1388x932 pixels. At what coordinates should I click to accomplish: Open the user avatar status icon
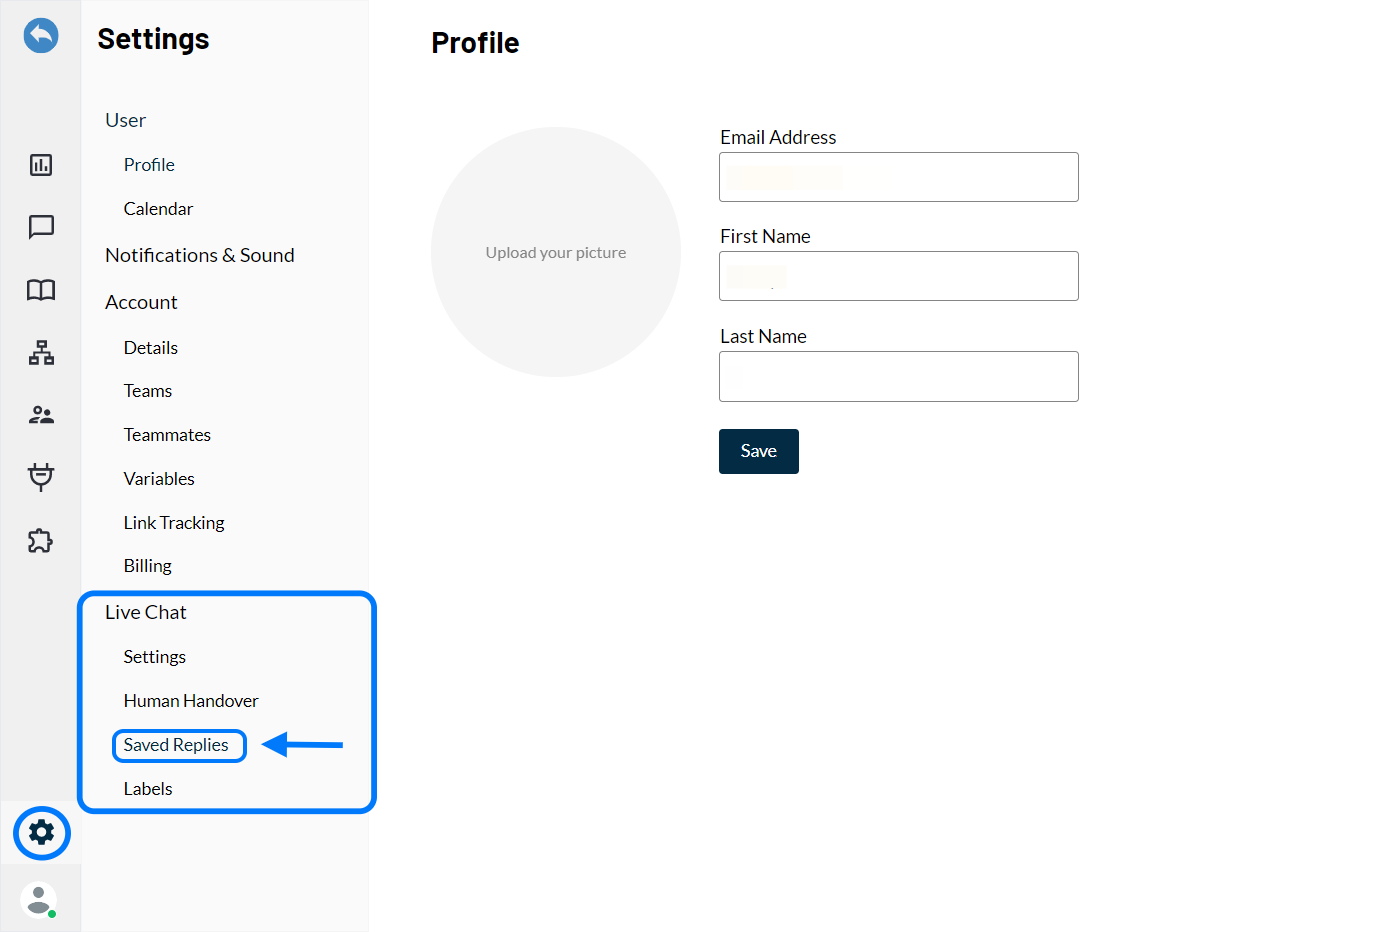[x=39, y=899]
